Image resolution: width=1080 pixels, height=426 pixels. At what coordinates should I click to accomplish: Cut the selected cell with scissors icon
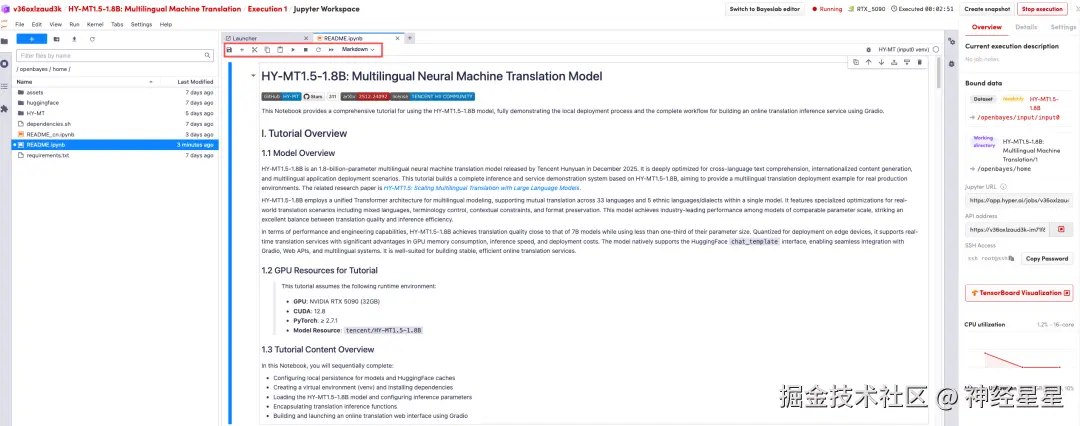click(x=254, y=50)
